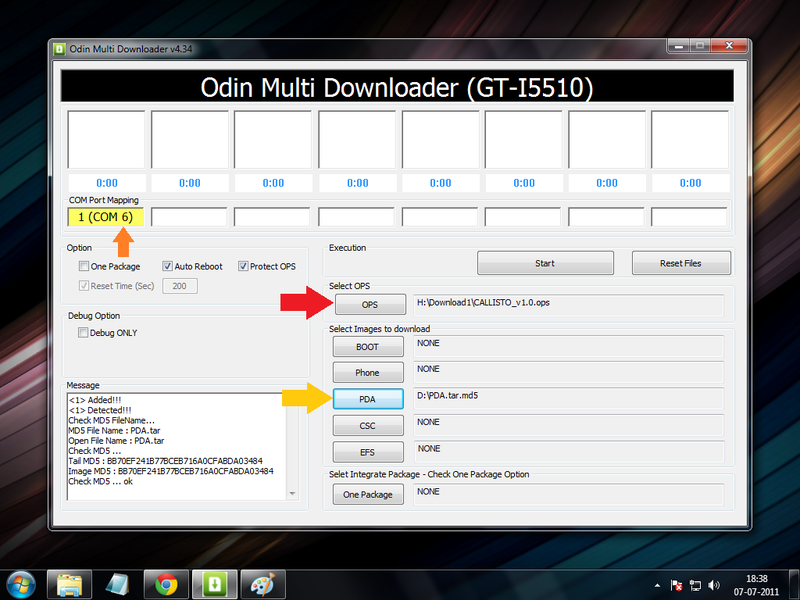Click the Windows Start orb
Image resolution: width=800 pixels, height=600 pixels.
tap(22, 582)
